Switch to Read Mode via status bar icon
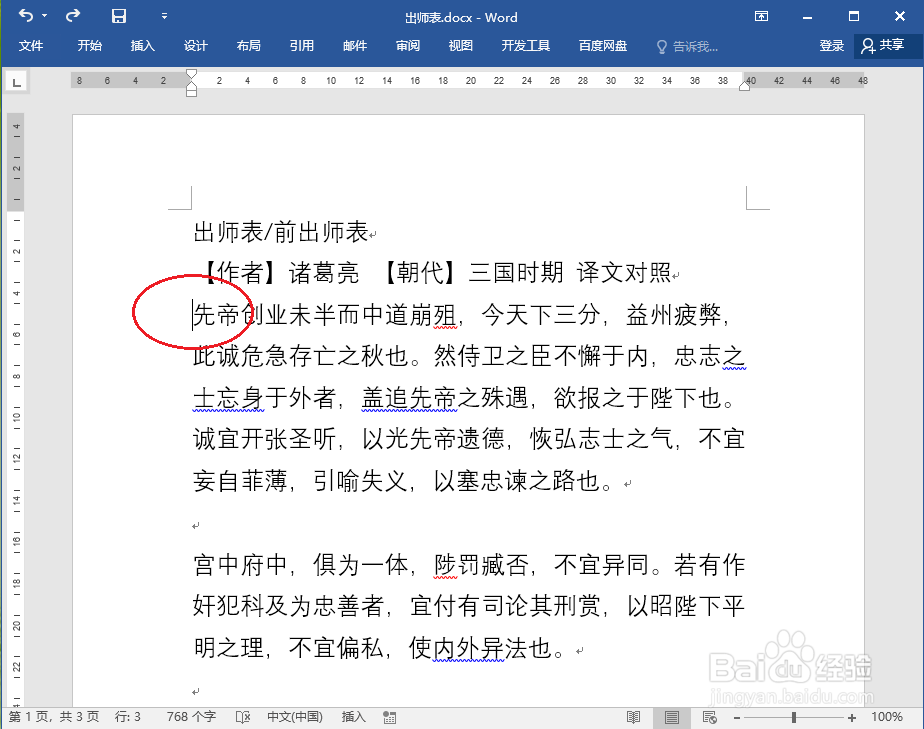Screen dimensions: 924x729 [x=632, y=716]
